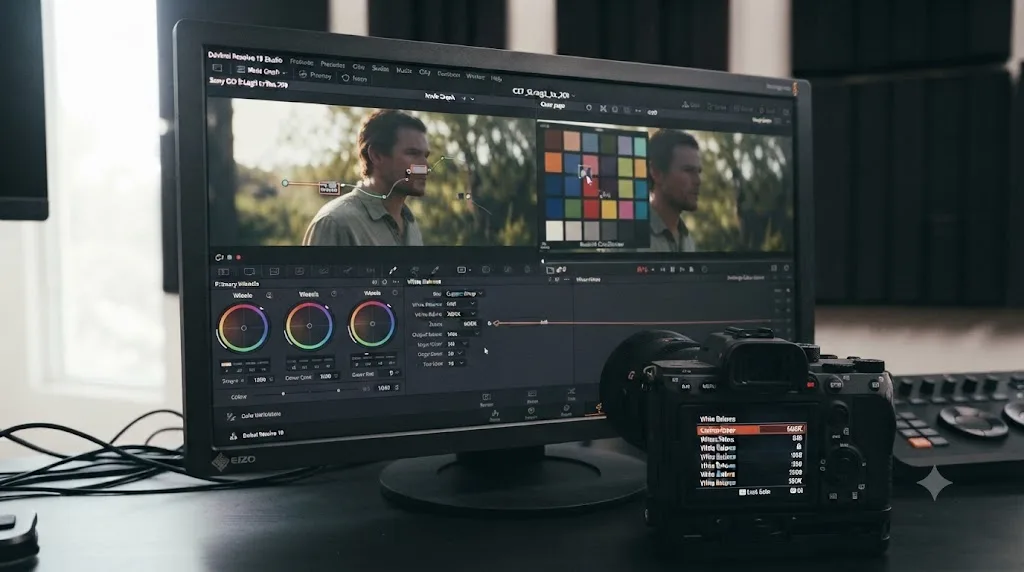Open the clip name dropdown above the viewers

[x=545, y=93]
